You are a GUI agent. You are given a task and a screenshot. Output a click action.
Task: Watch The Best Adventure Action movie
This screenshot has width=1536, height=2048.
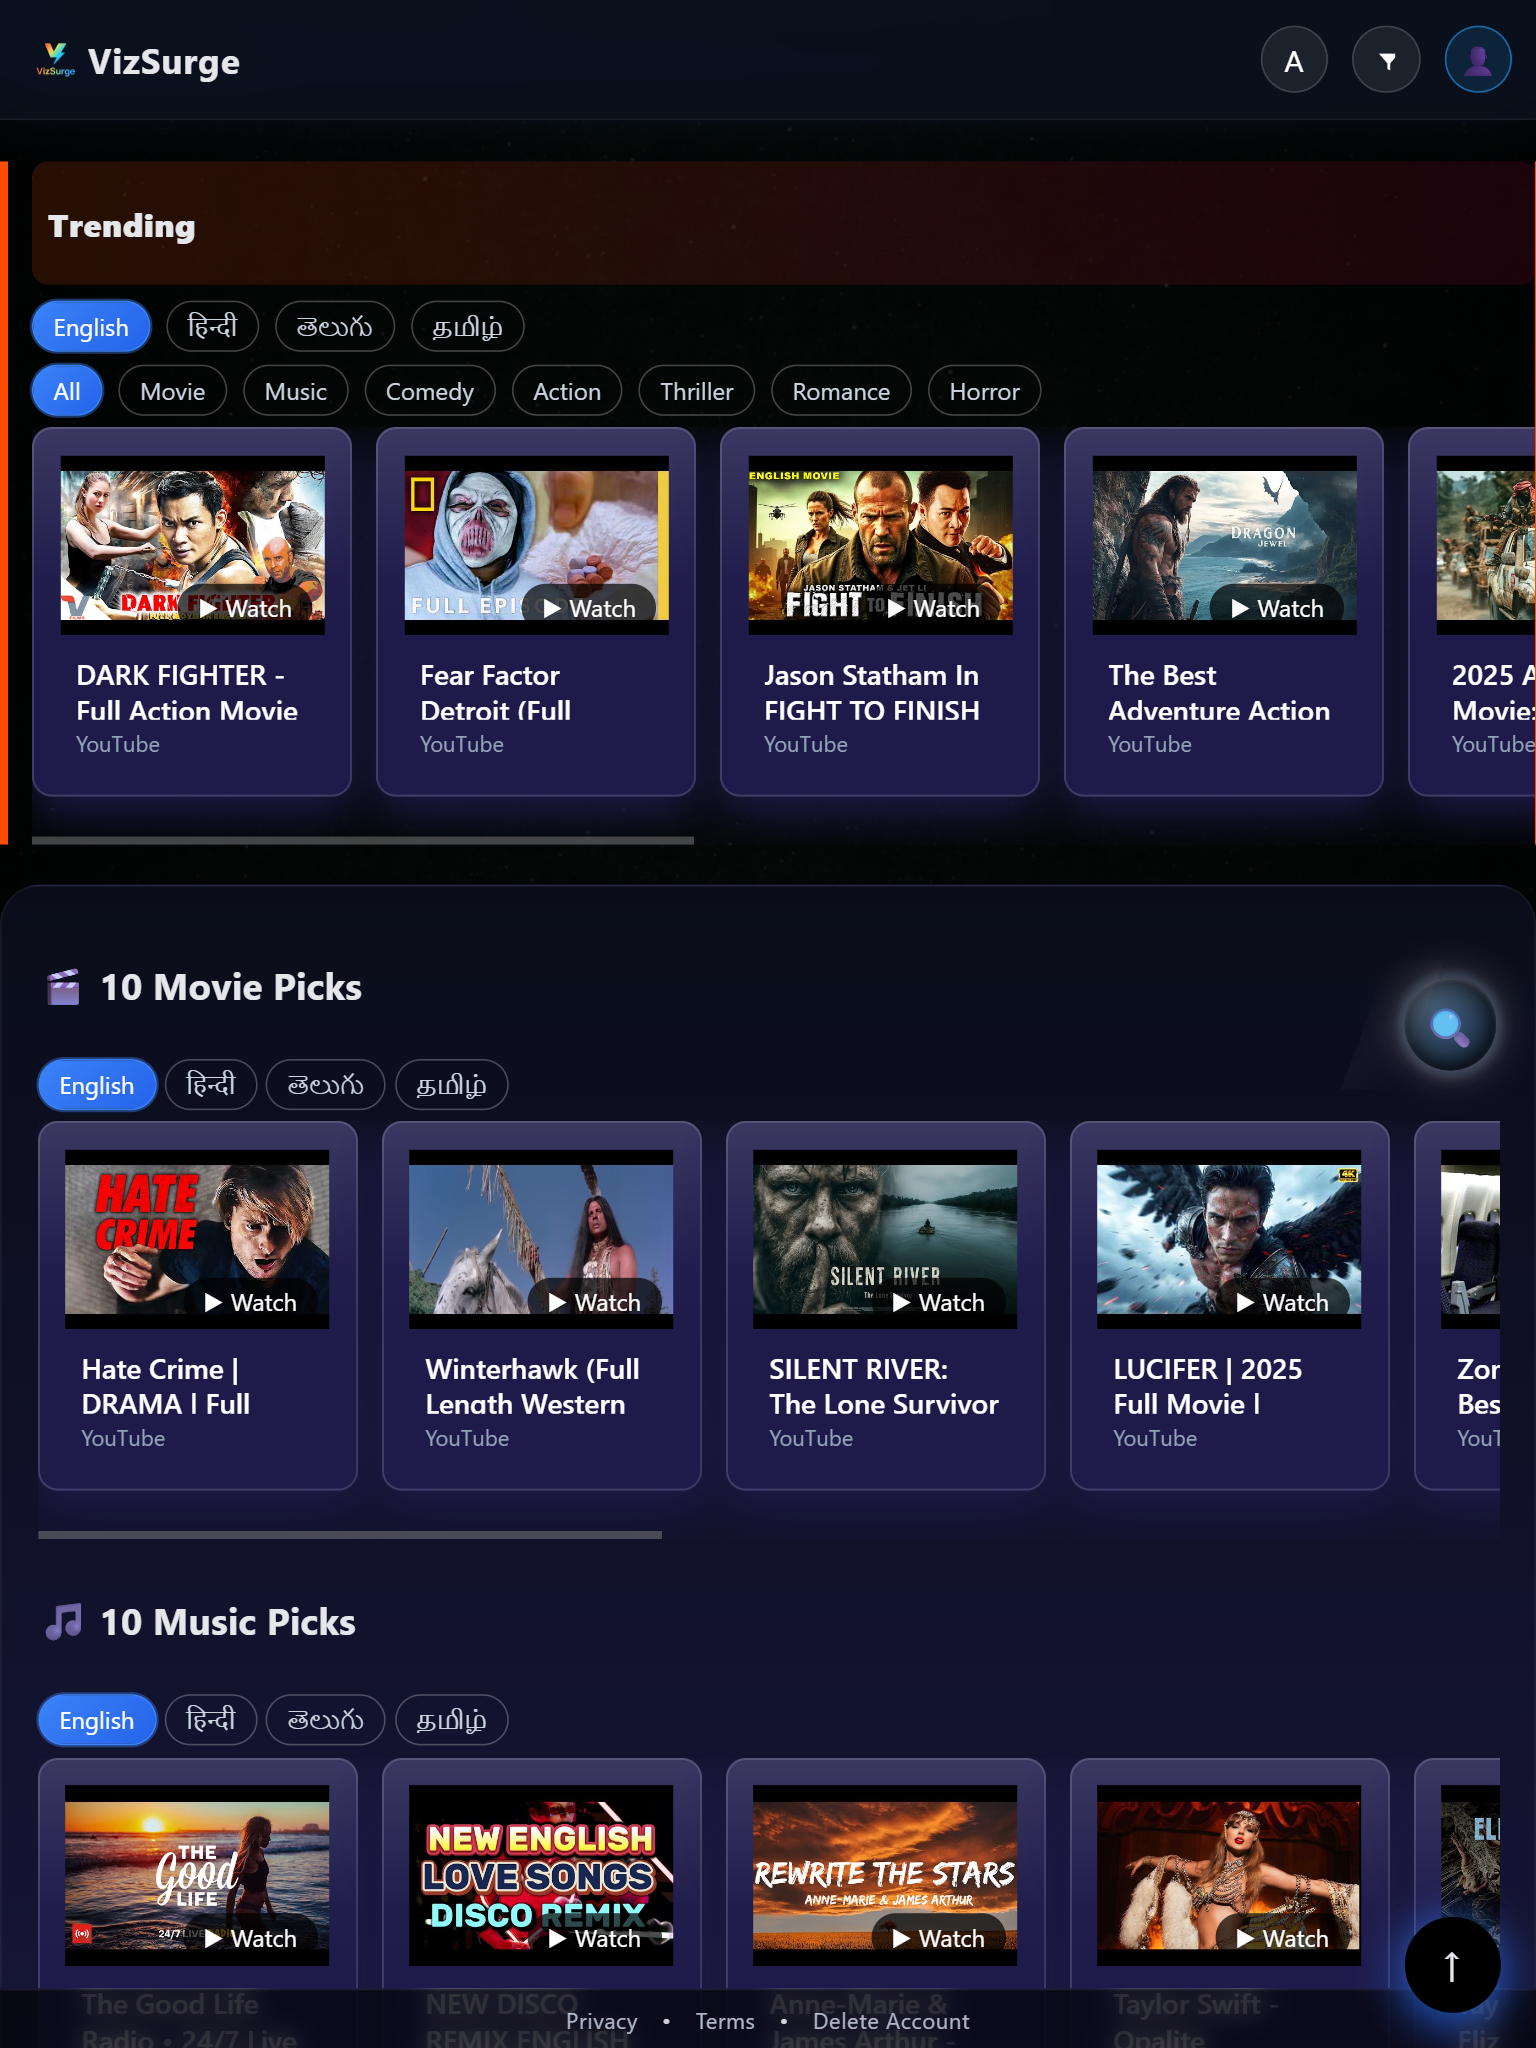(x=1277, y=608)
